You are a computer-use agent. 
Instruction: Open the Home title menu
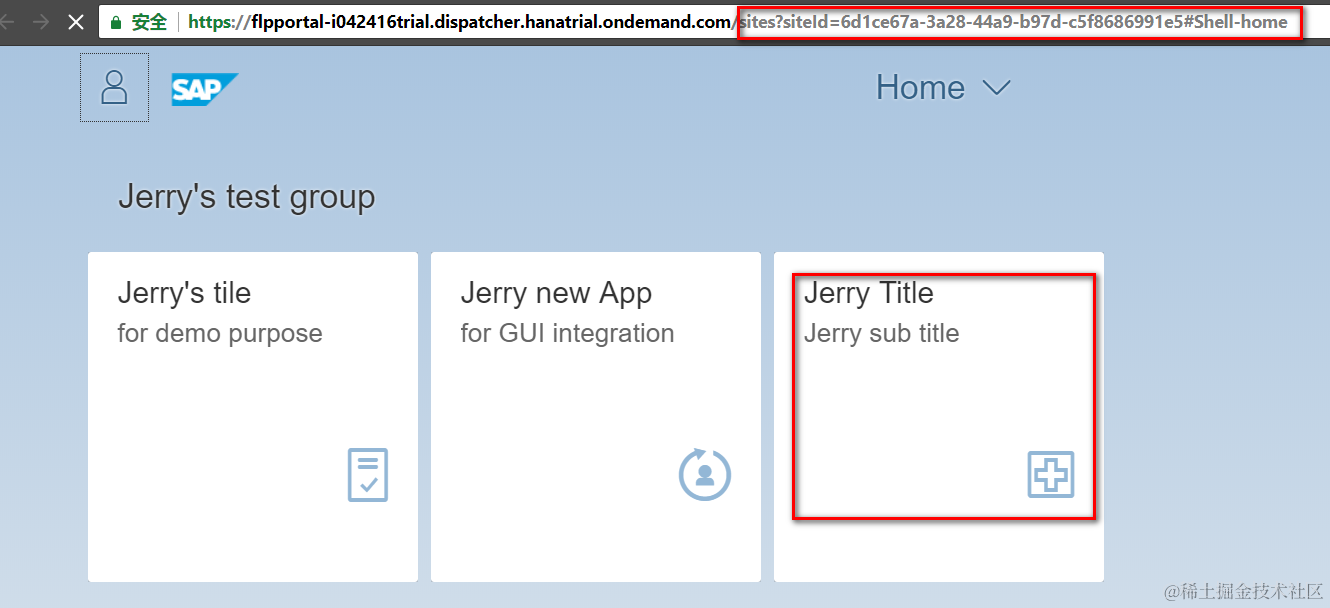click(x=943, y=88)
